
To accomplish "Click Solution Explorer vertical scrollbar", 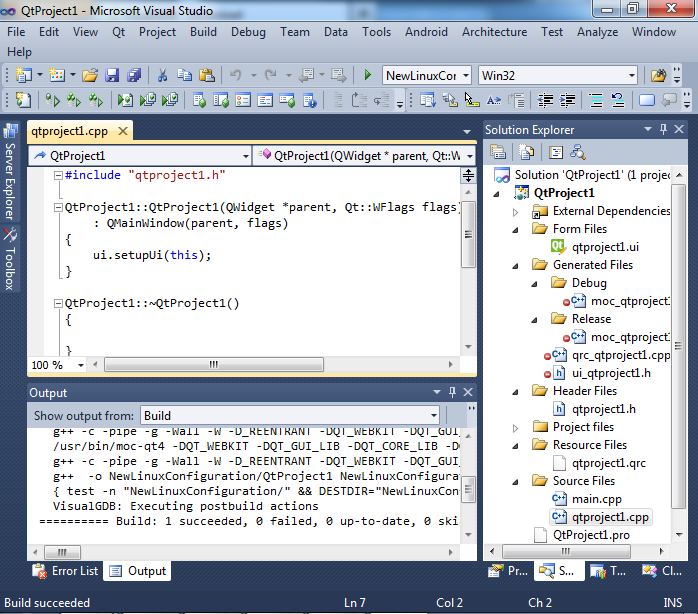I will (678, 347).
